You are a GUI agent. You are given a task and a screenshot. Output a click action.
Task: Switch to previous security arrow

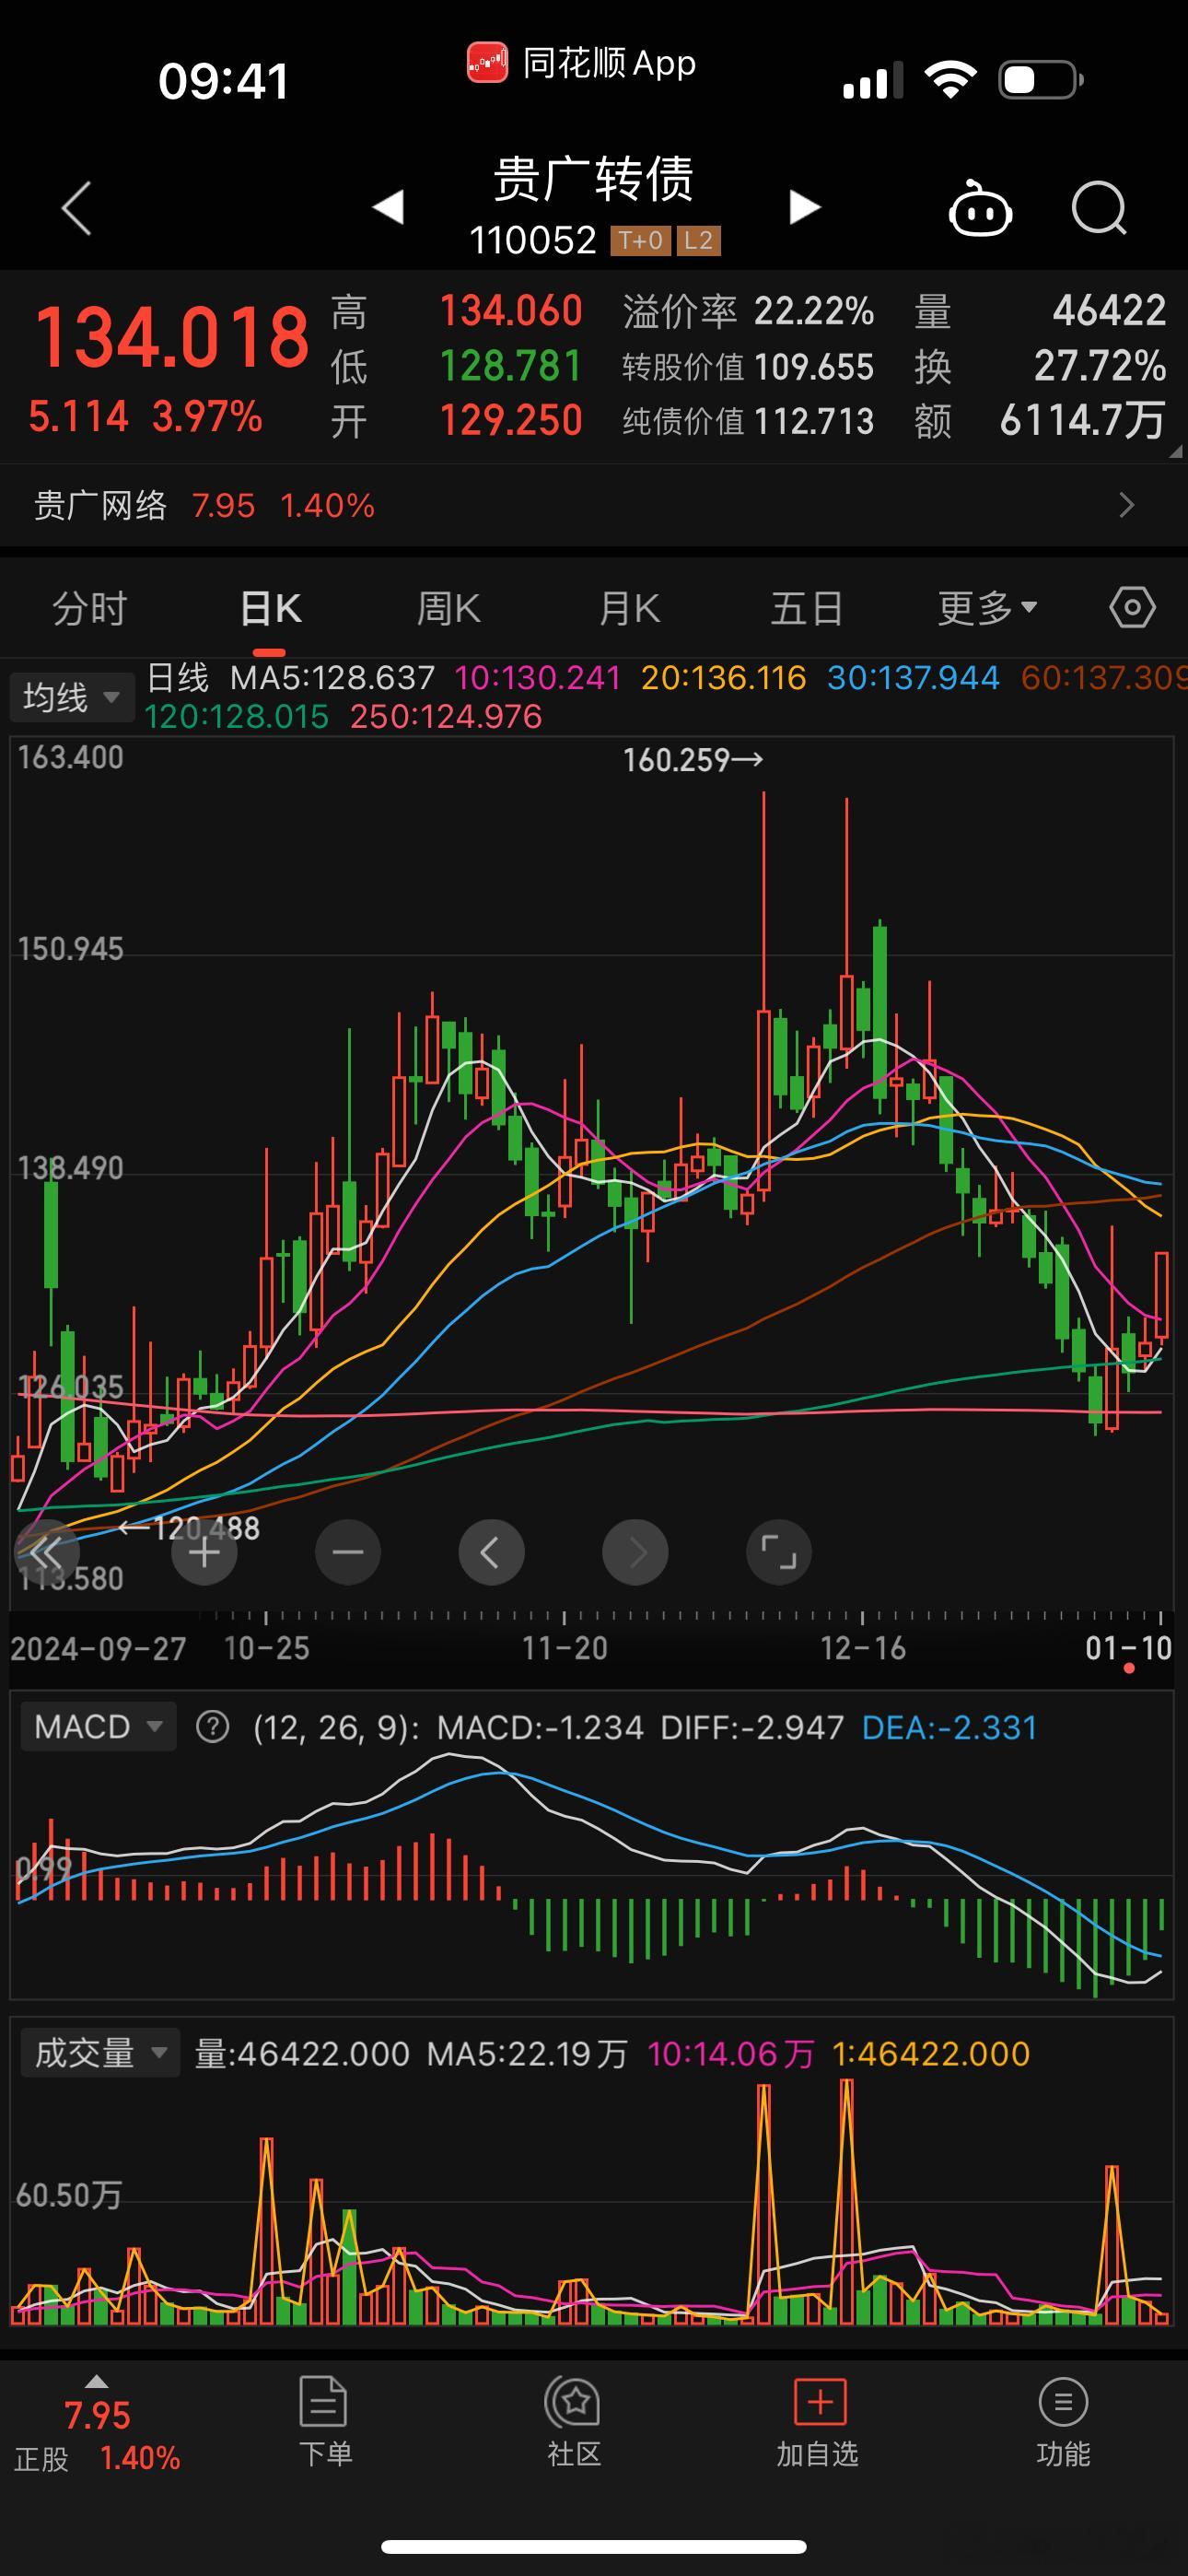[388, 207]
